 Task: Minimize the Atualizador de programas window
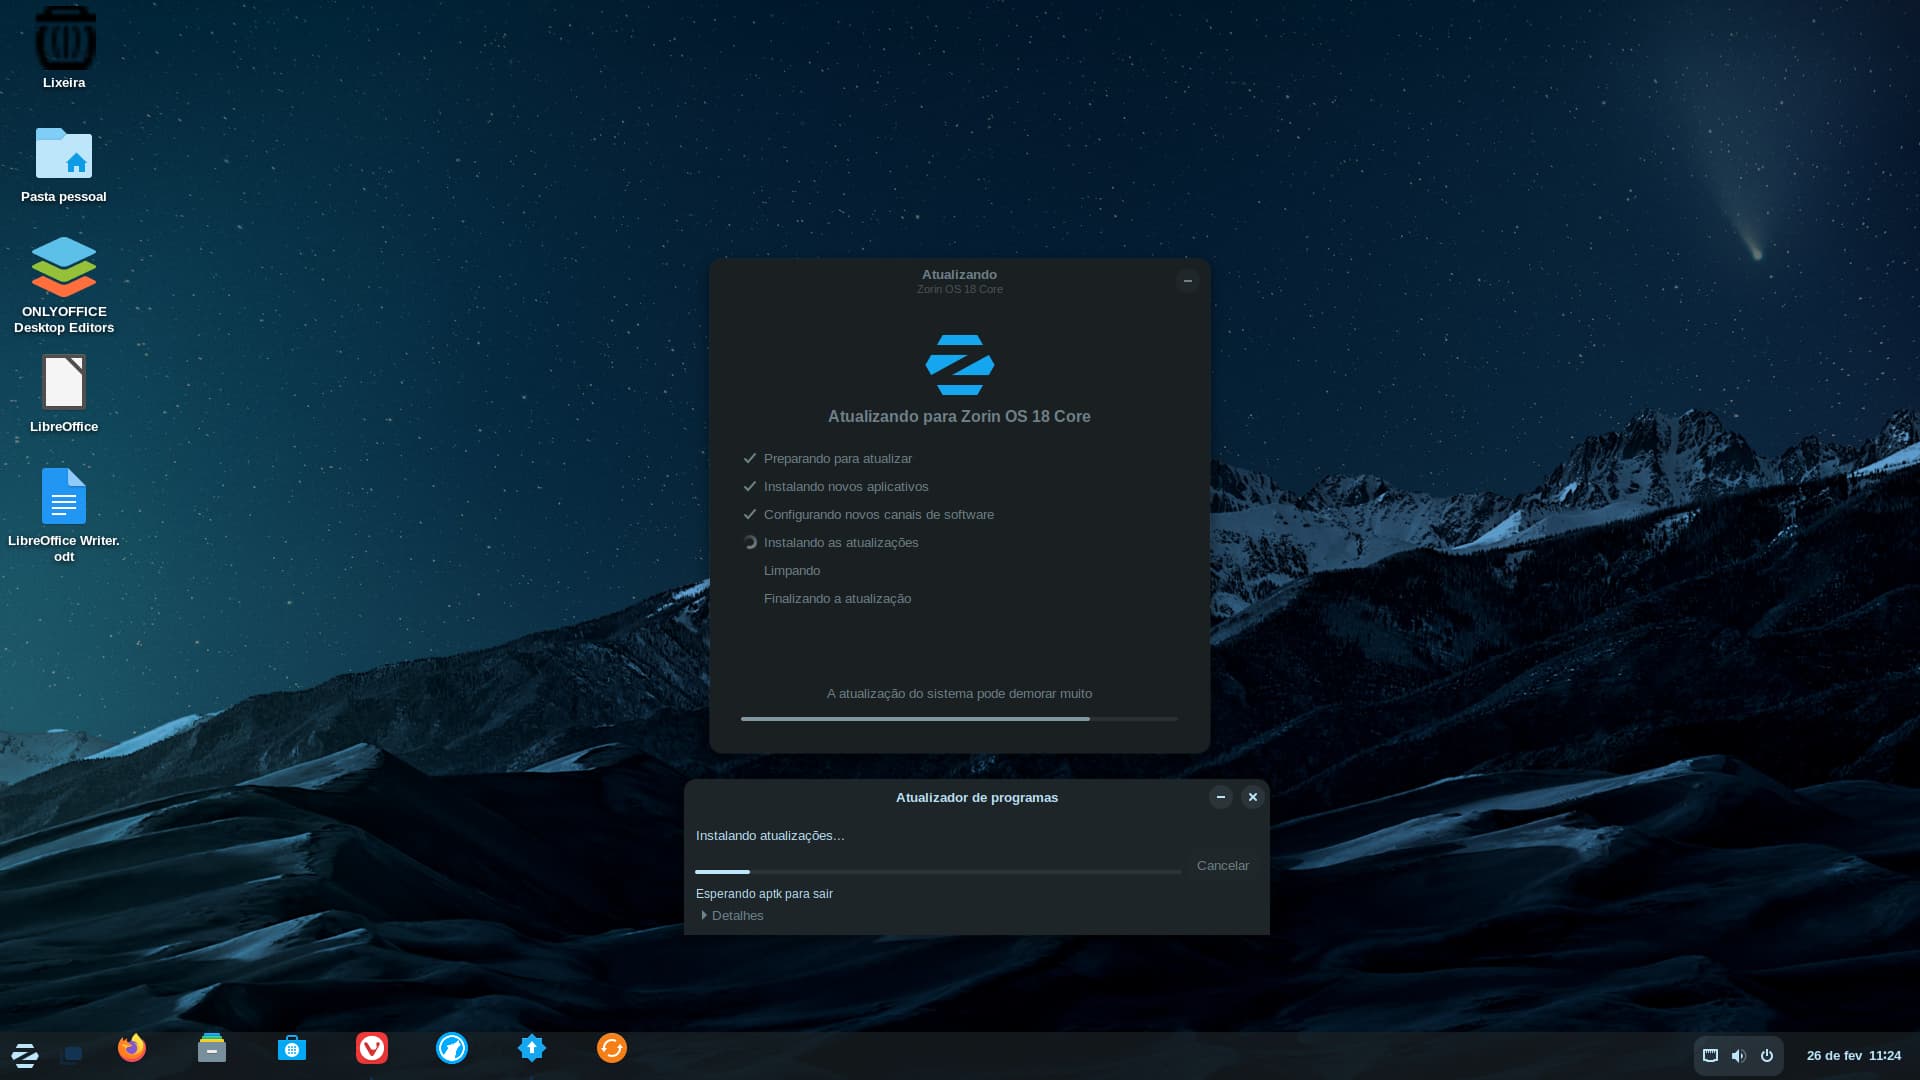[1220, 797]
